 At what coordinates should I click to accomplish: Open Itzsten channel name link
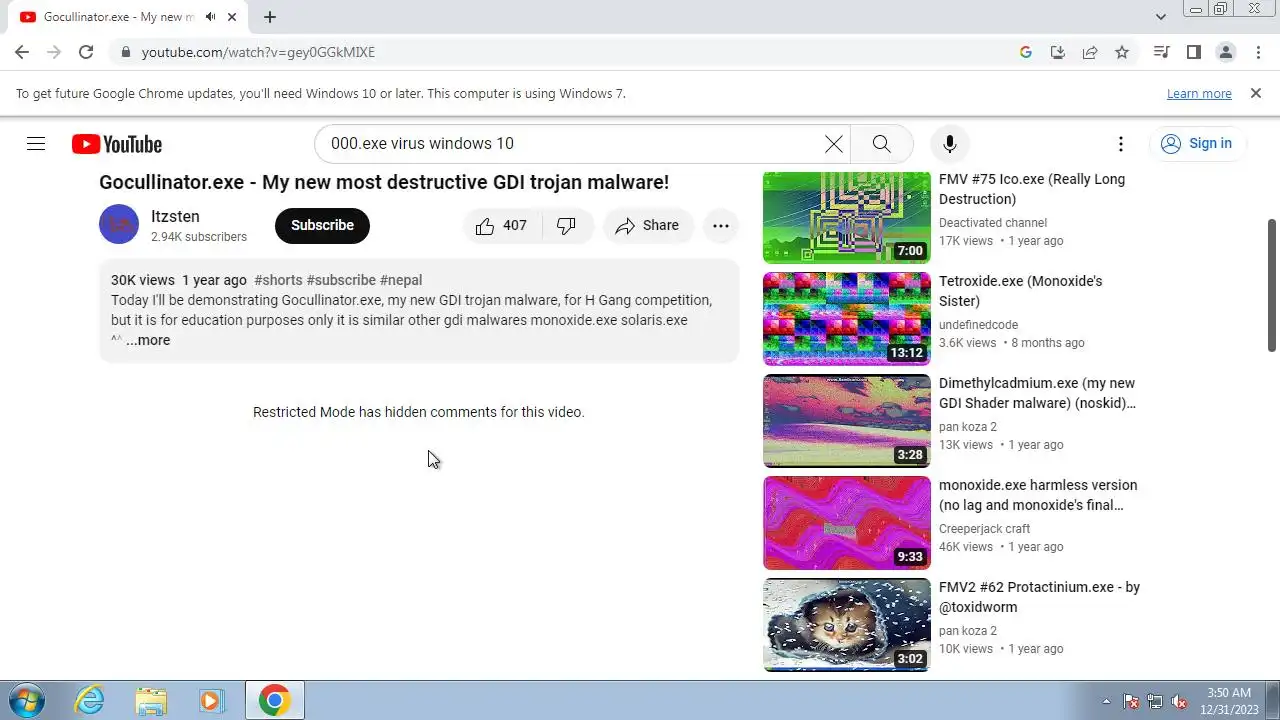[175, 216]
